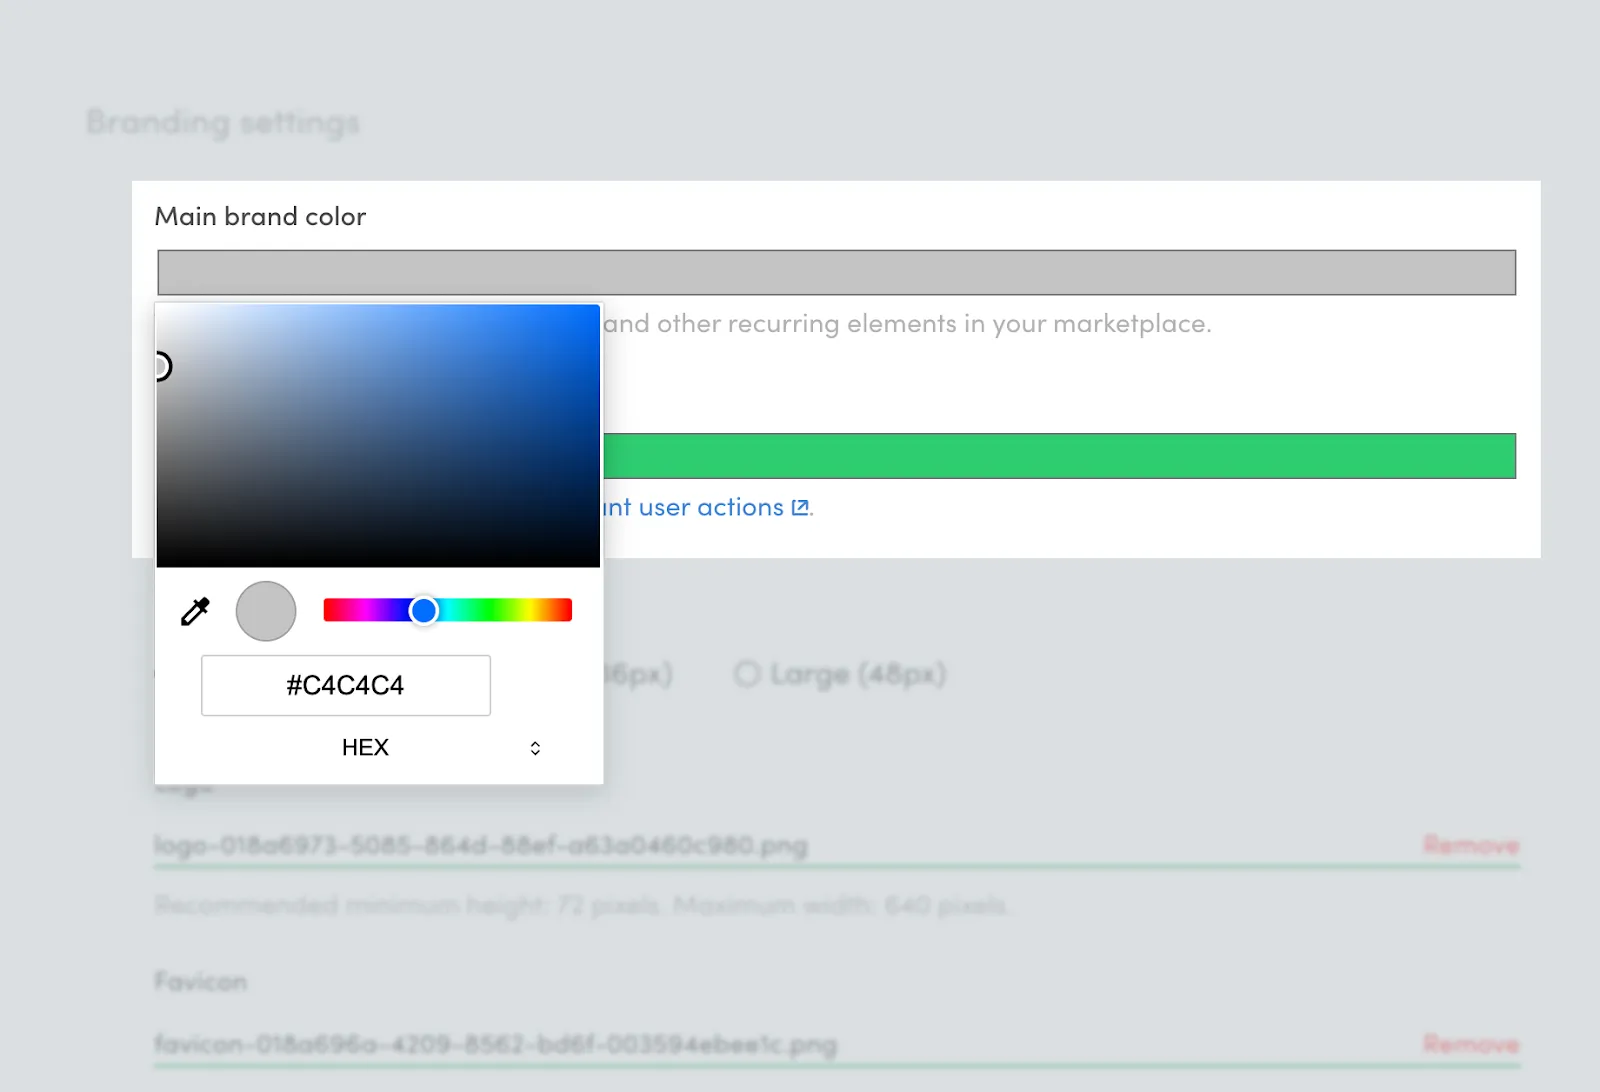Screen dimensions: 1600x1092
Task: Click the 'Favicon' label
Action: (x=200, y=981)
